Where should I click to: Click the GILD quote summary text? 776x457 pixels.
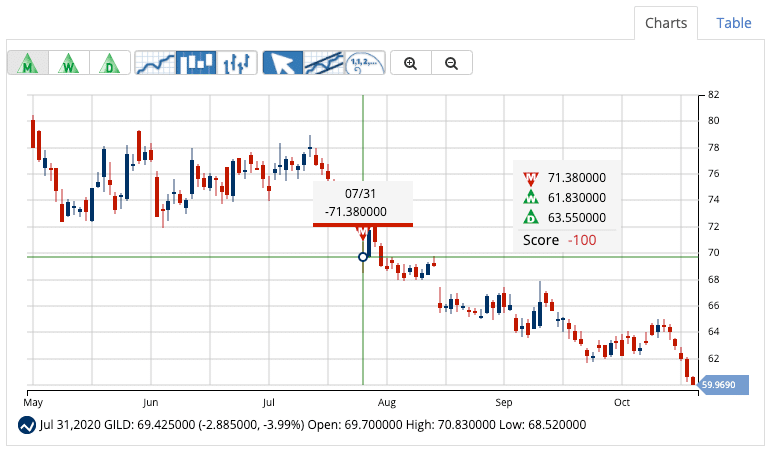313,425
